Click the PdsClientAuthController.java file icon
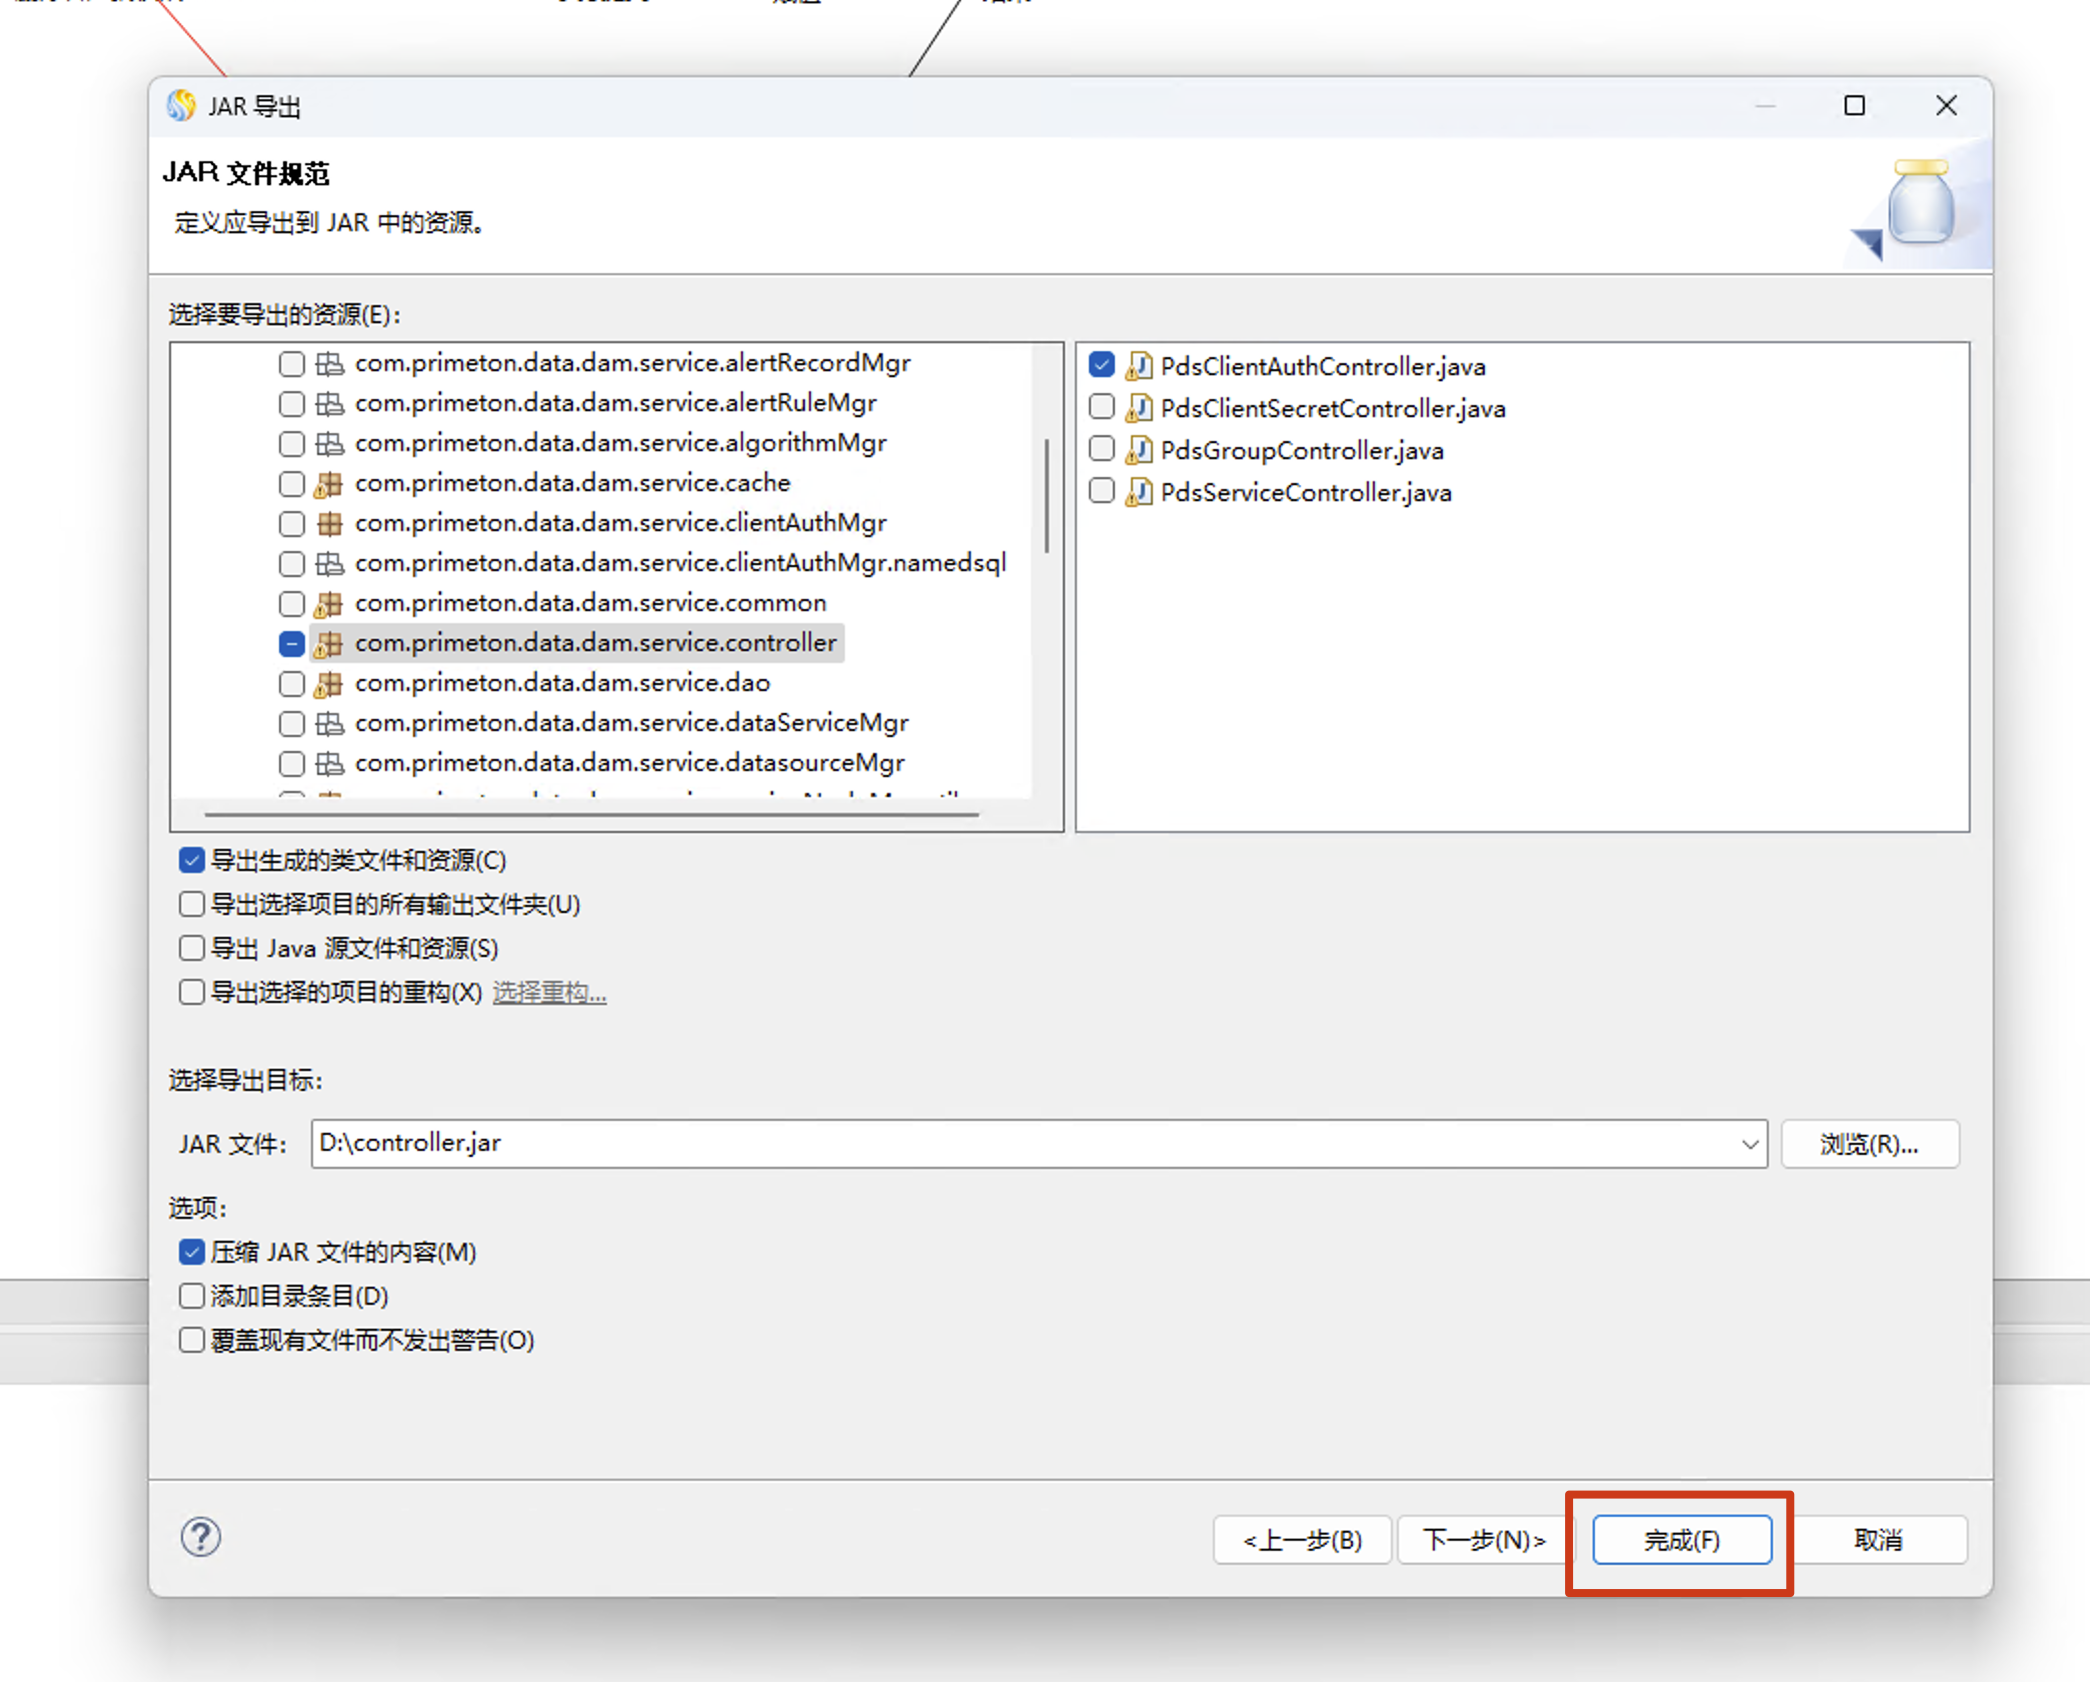The width and height of the screenshot is (2090, 1682). pyautogui.click(x=1138, y=366)
